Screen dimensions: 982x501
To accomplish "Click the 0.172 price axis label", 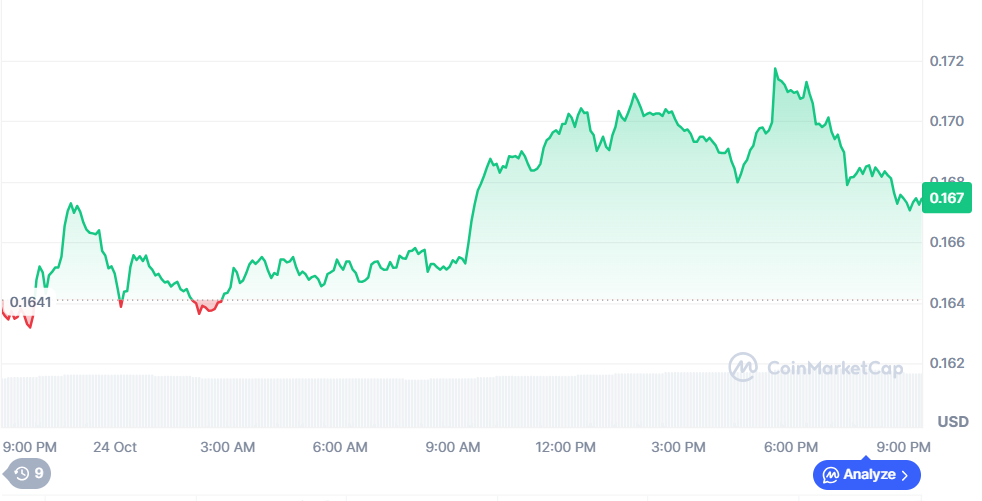I will tap(946, 62).
